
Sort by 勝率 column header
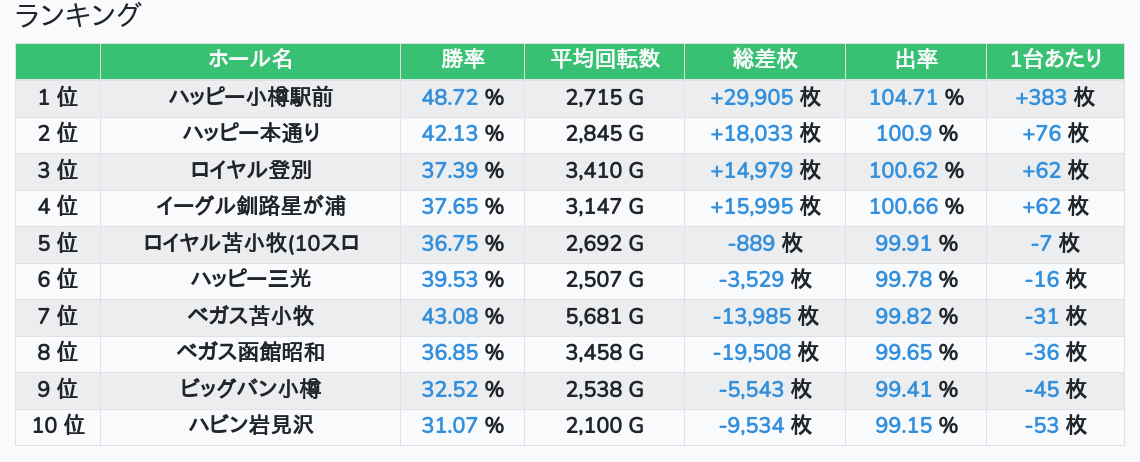point(462,60)
